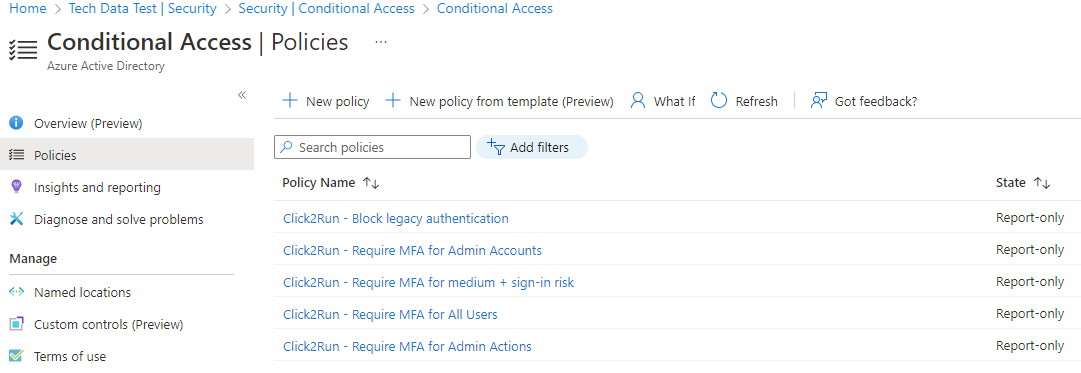Viewport: 1081px width, 373px height.
Task: Focus the Search policies field
Action: click(x=372, y=147)
